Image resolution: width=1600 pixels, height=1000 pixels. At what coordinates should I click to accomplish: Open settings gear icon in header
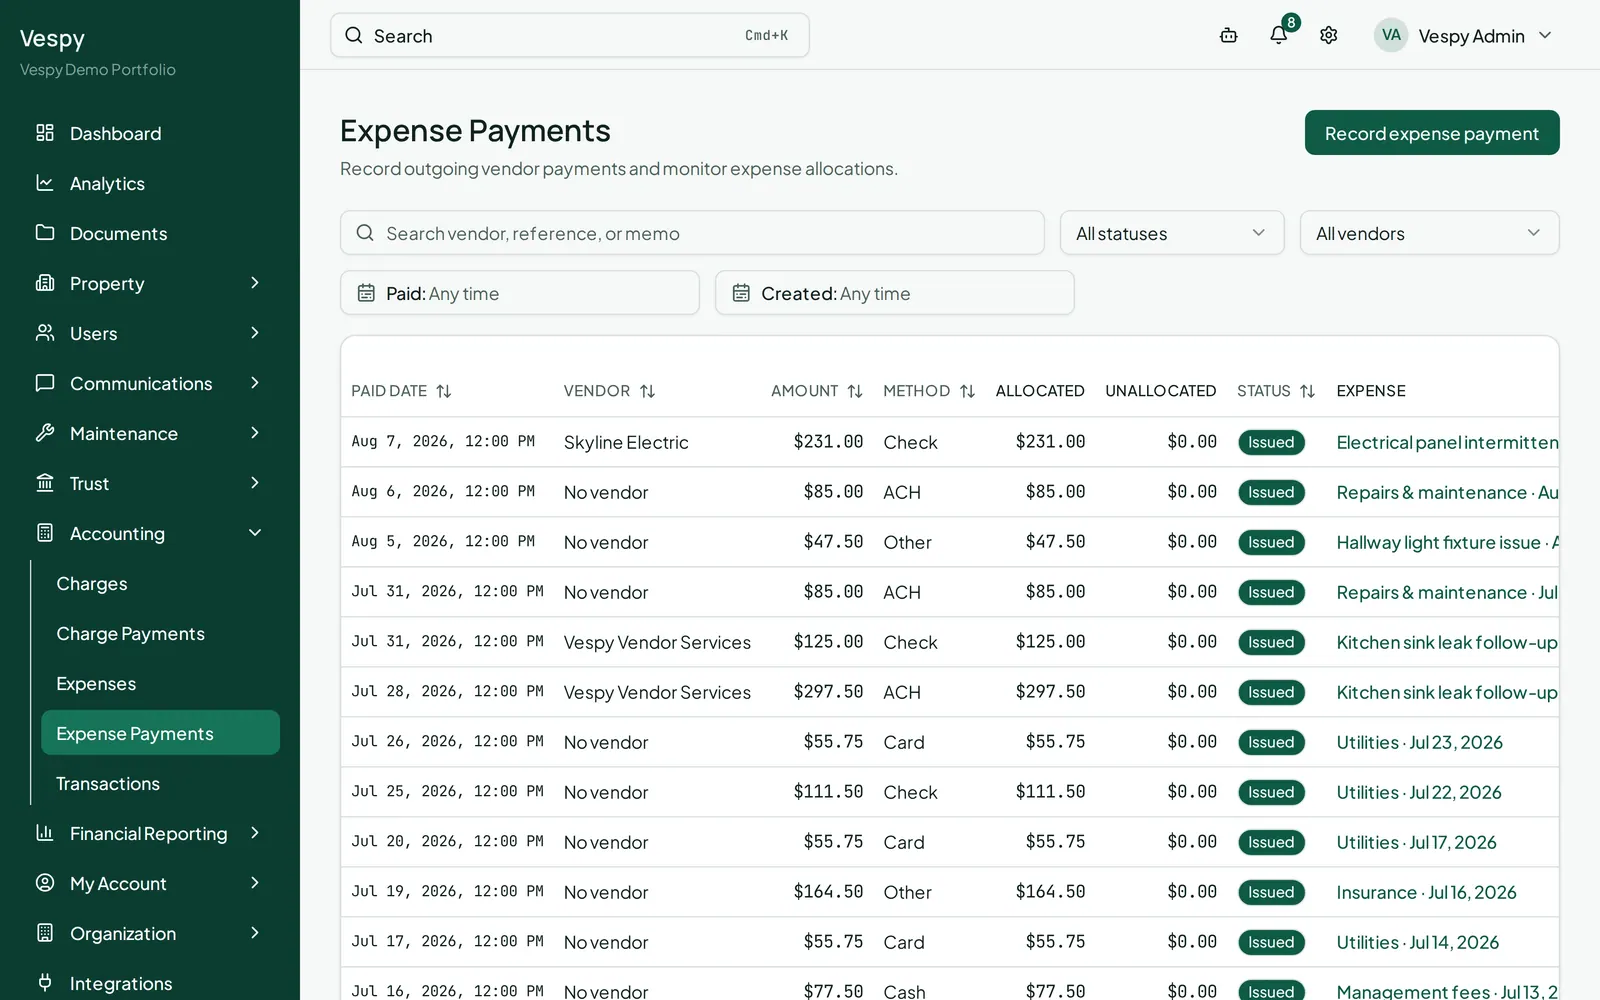click(1329, 36)
